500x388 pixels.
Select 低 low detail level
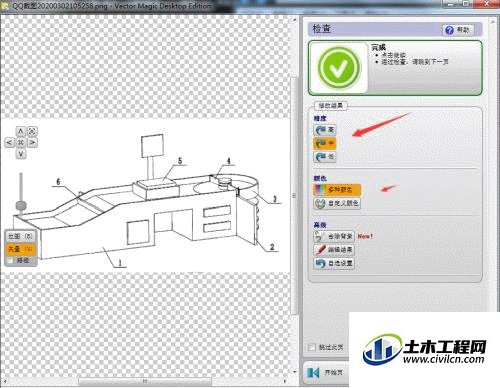(x=325, y=157)
